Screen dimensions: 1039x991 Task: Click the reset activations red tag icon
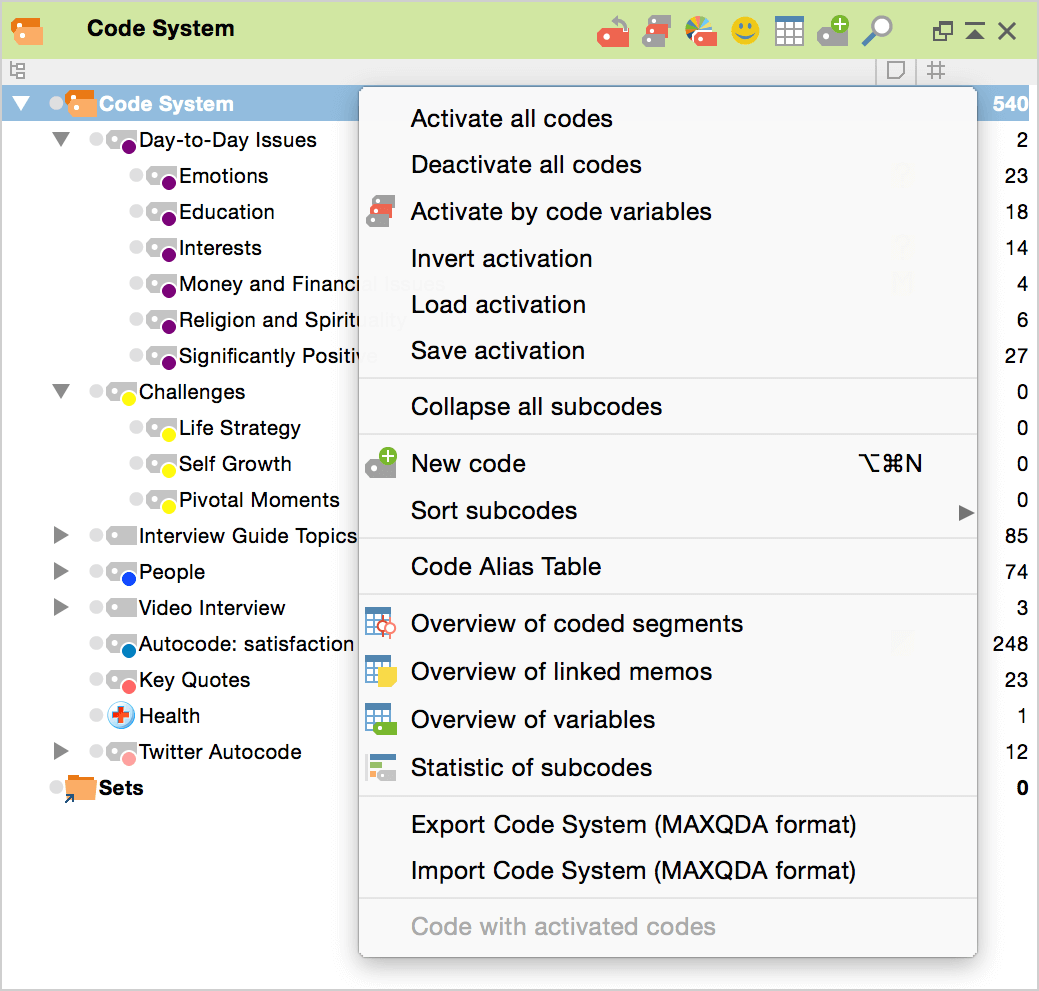pyautogui.click(x=612, y=32)
